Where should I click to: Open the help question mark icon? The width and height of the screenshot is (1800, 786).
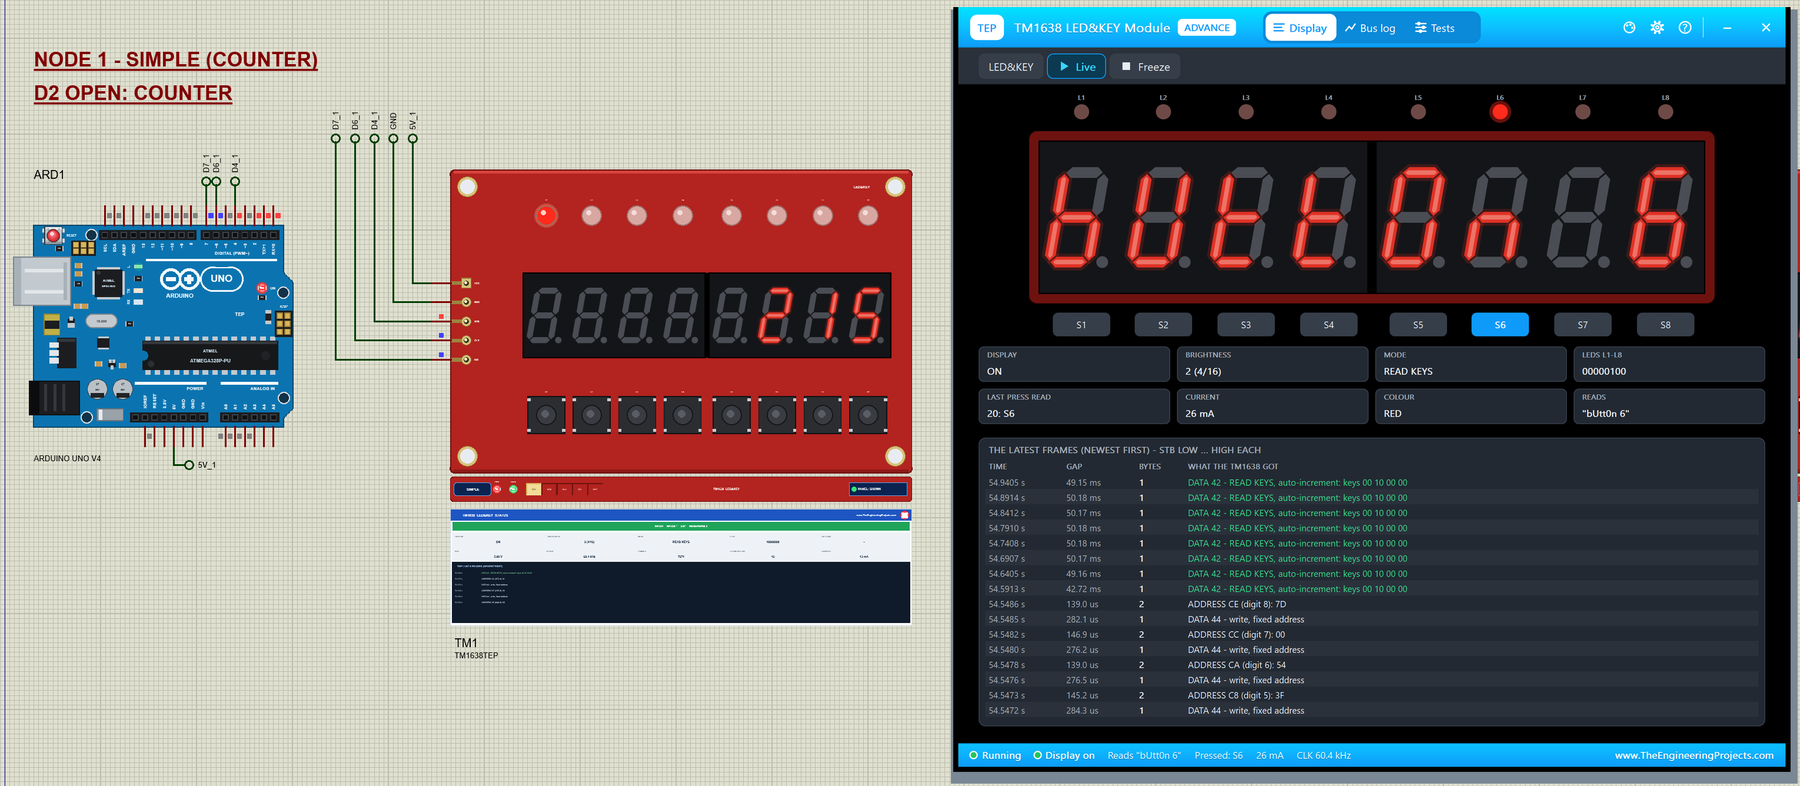pos(1685,28)
